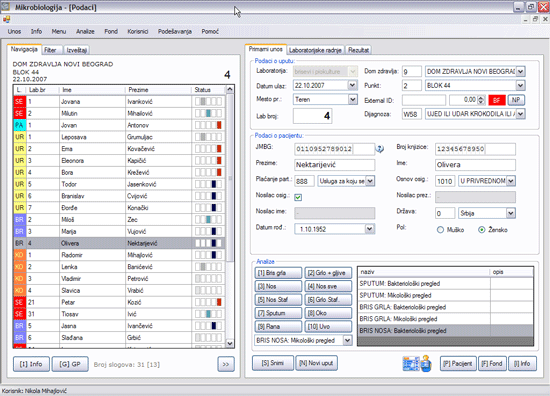The image size is (550, 396).
Task: Open the BRIS NOSA Mikološki pregled dropdown
Action: tap(347, 340)
